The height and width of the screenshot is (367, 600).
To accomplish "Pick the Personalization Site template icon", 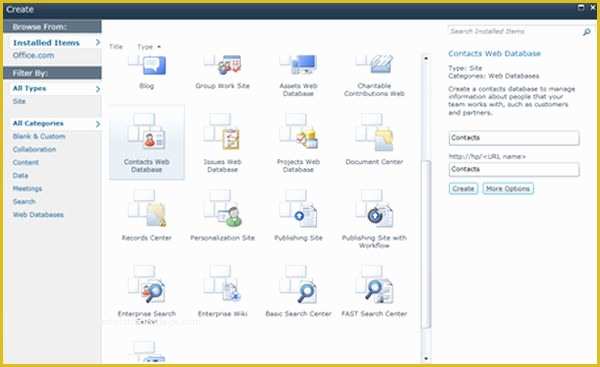I will pos(222,208).
